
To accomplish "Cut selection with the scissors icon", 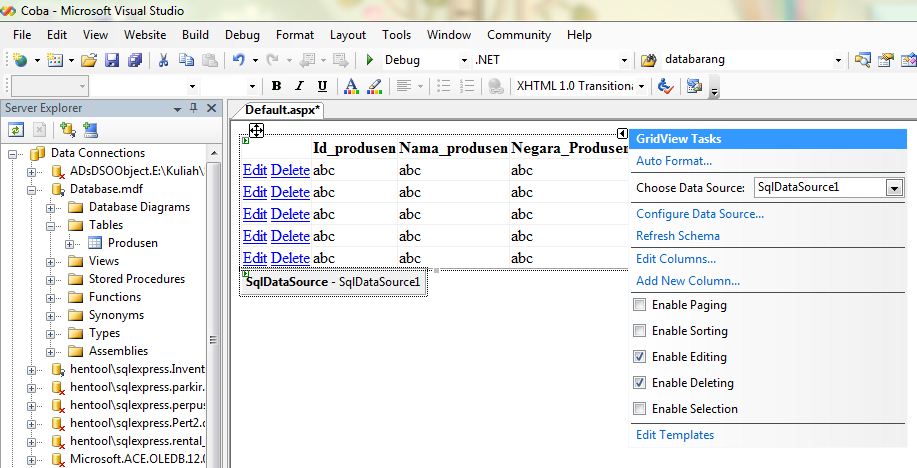I will (x=164, y=60).
